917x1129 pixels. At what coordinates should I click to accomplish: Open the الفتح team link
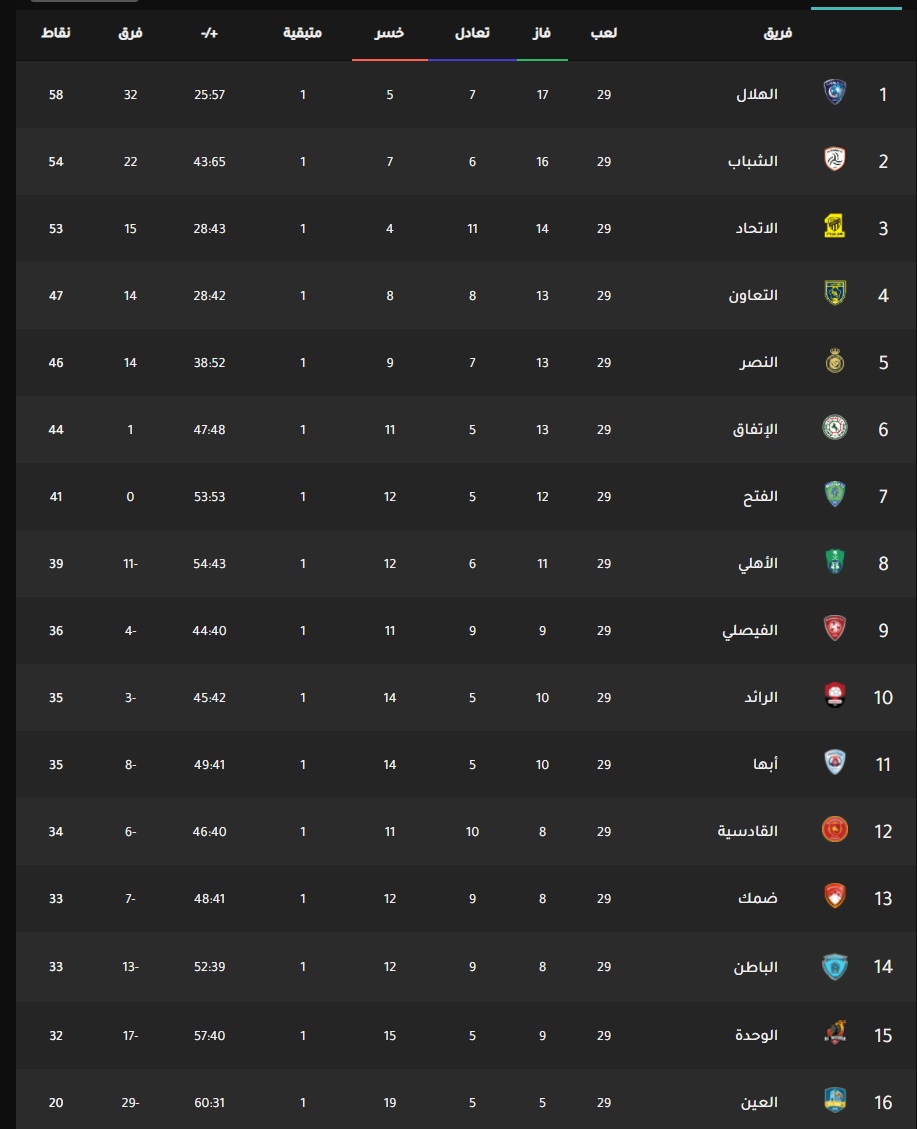coord(760,497)
